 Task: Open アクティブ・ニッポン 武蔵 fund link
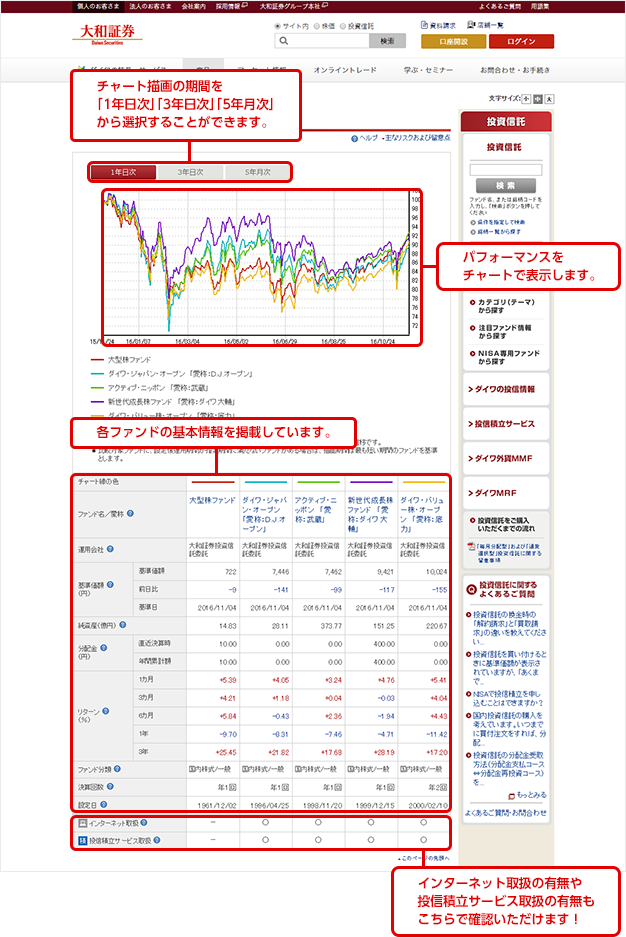point(316,510)
